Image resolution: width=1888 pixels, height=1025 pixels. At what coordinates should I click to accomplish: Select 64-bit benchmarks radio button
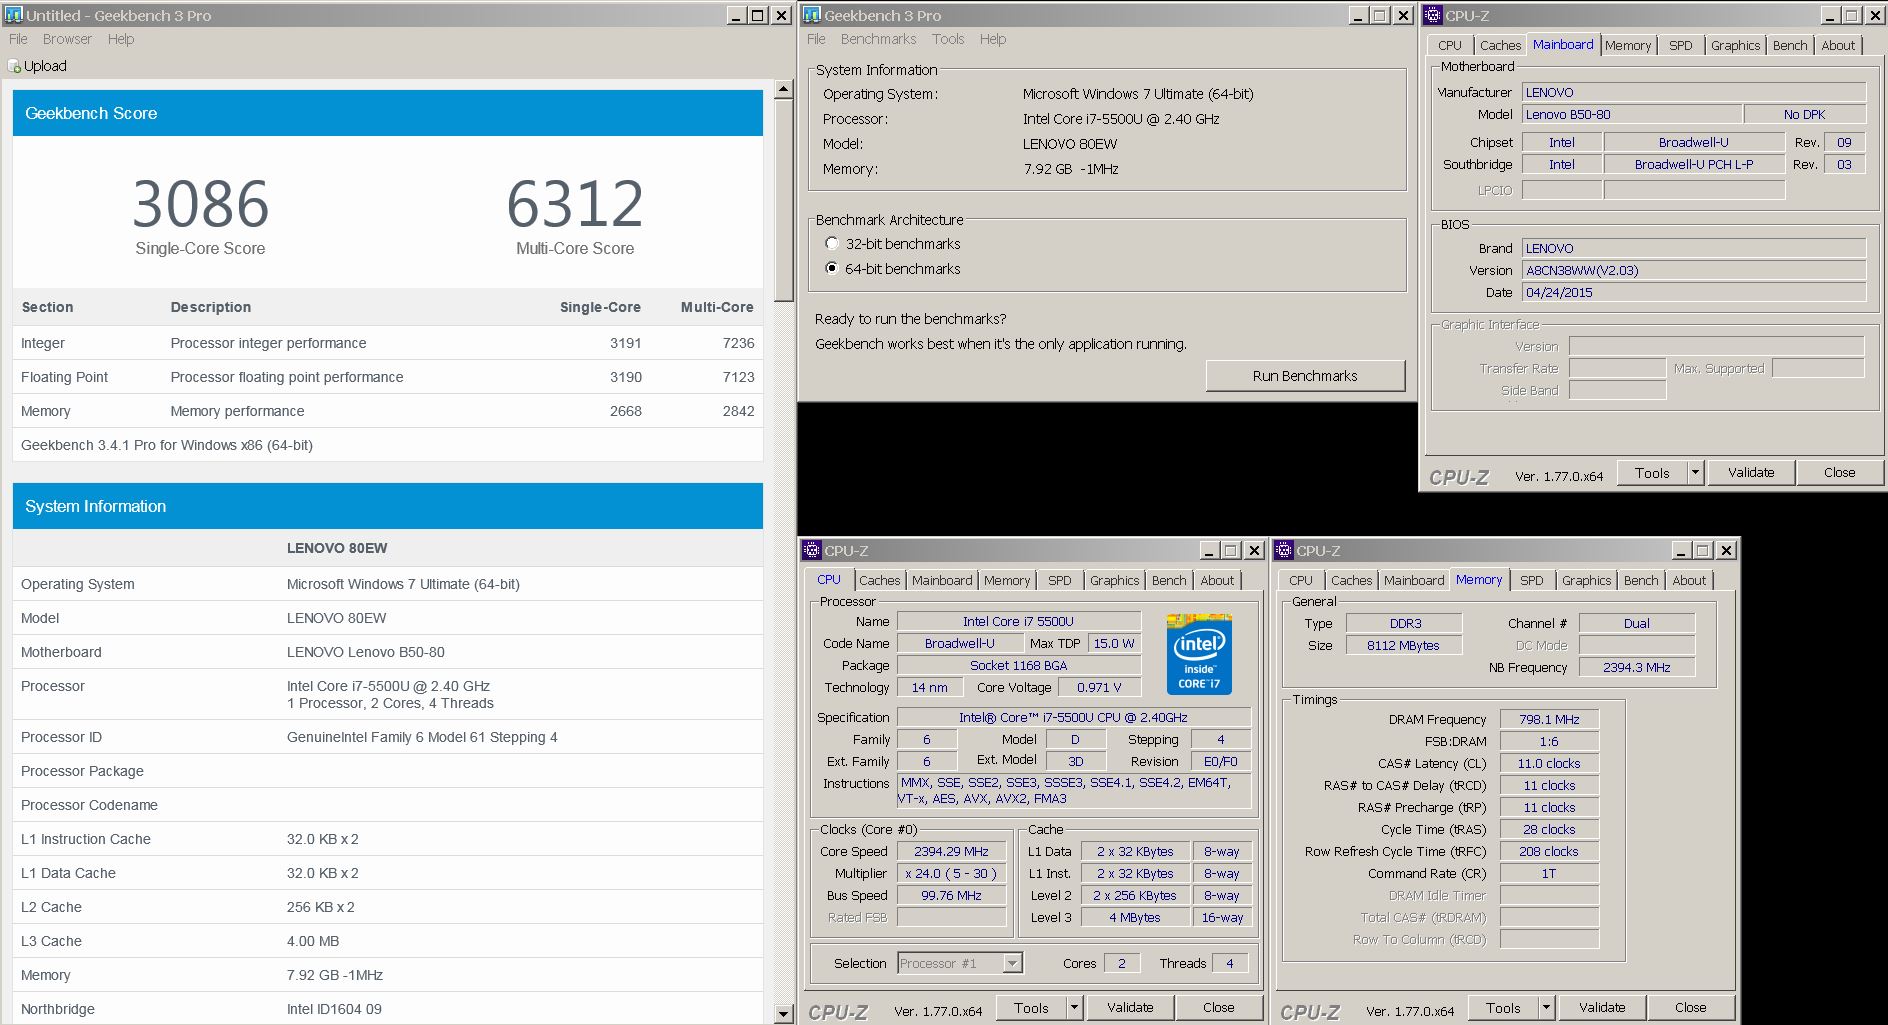coord(831,268)
